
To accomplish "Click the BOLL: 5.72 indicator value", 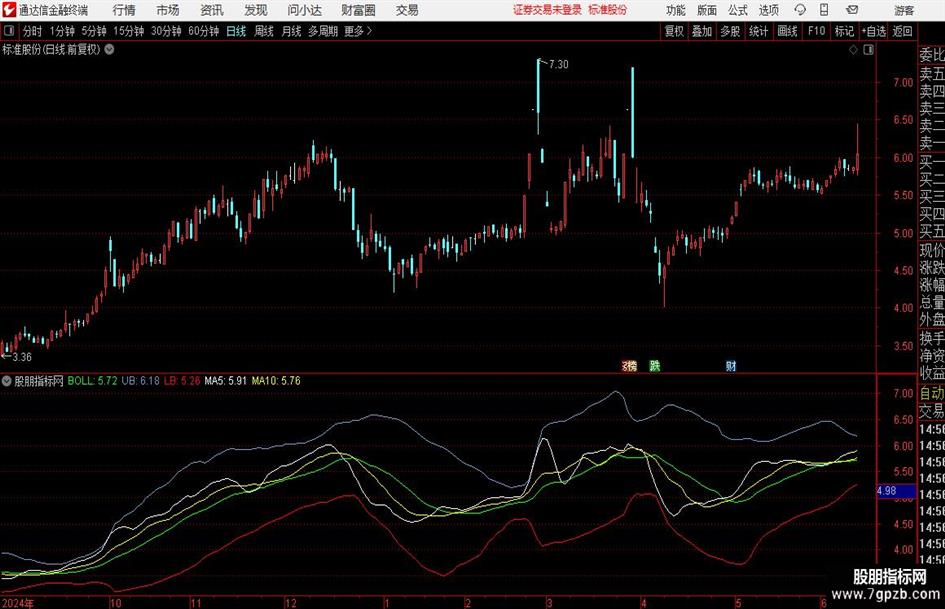I will 92,381.
